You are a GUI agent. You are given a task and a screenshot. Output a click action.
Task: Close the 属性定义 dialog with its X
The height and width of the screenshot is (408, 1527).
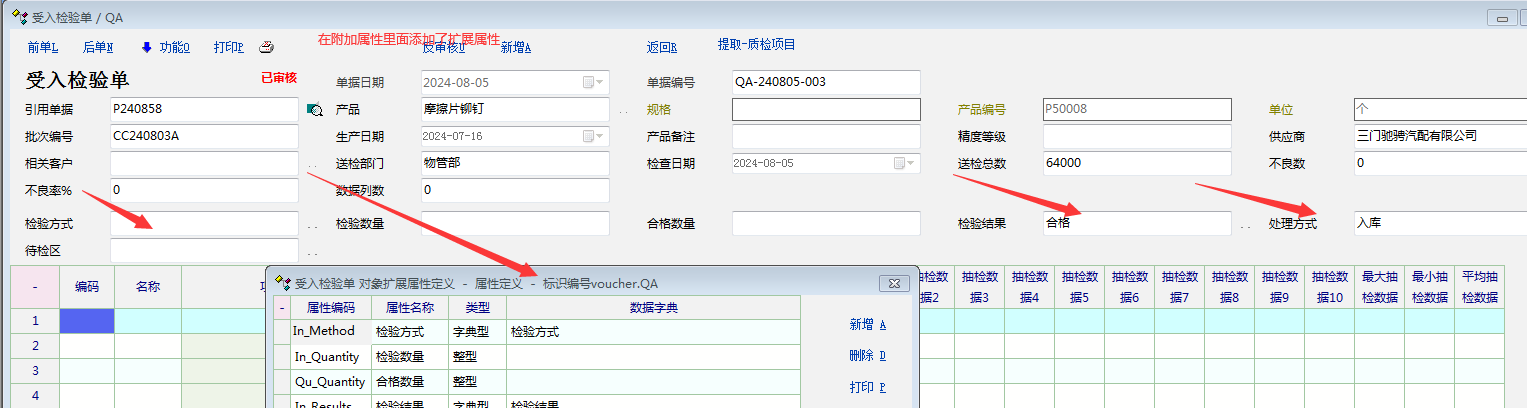point(893,283)
